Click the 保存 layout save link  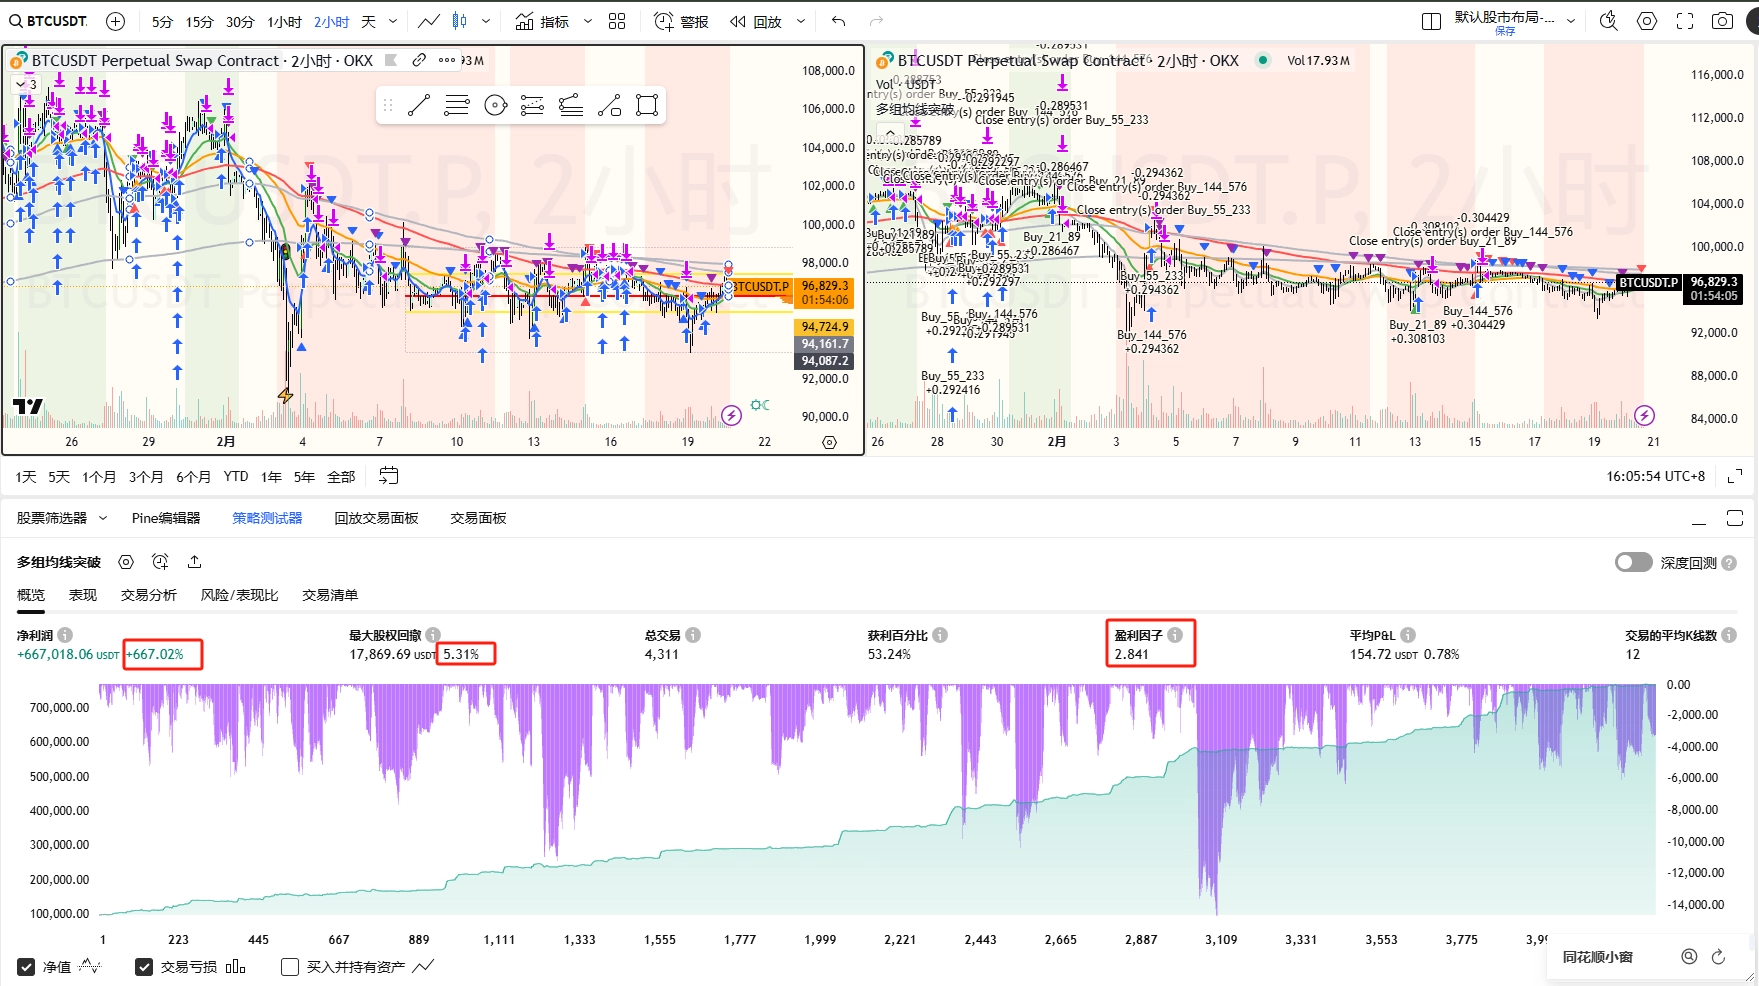tap(1505, 31)
